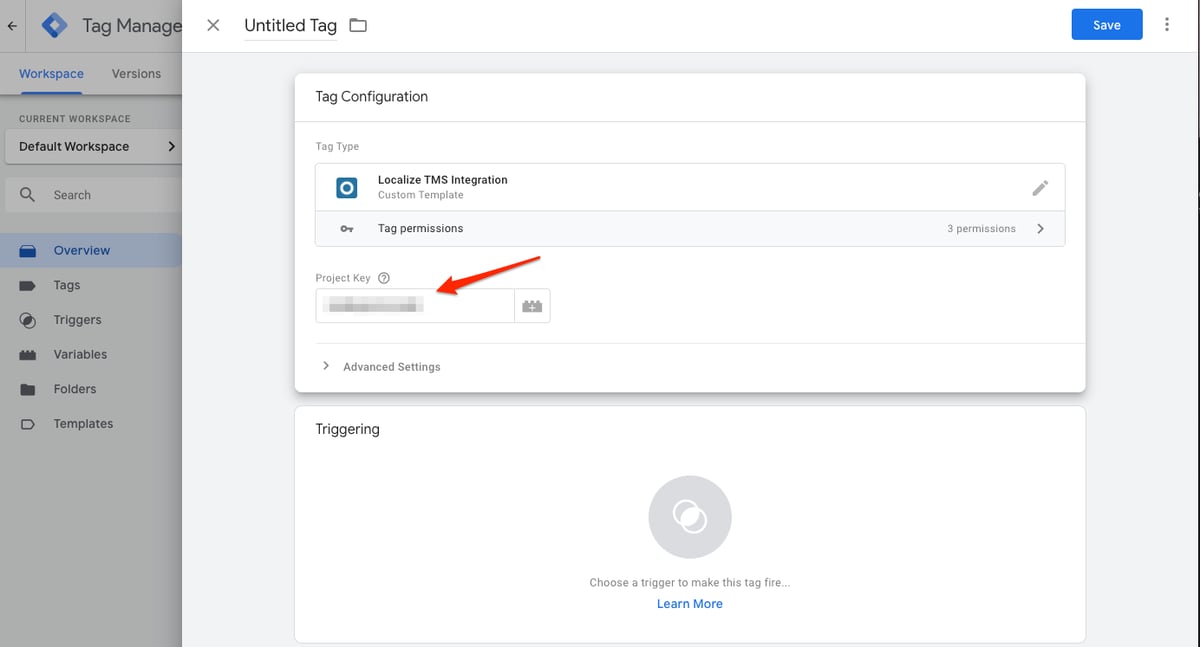Click the Tag Configuration heading
The image size is (1200, 647).
coord(372,97)
